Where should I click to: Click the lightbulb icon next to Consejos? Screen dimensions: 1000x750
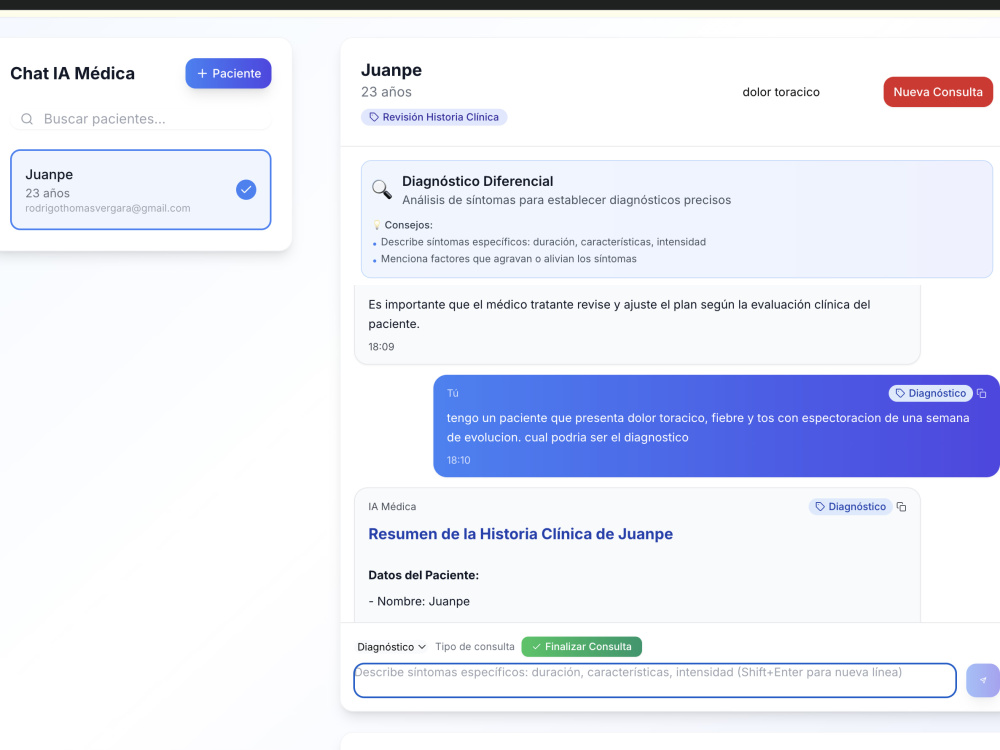point(376,224)
